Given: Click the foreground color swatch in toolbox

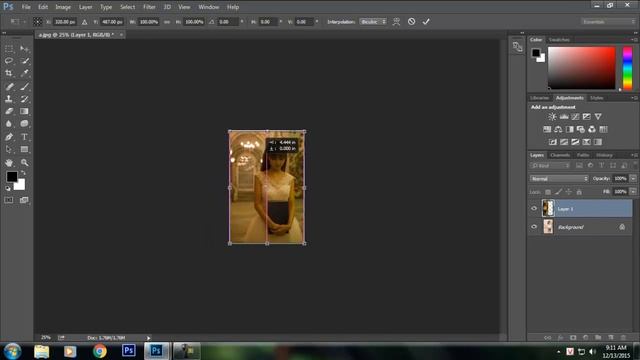Looking at the screenshot, I should 12,177.
